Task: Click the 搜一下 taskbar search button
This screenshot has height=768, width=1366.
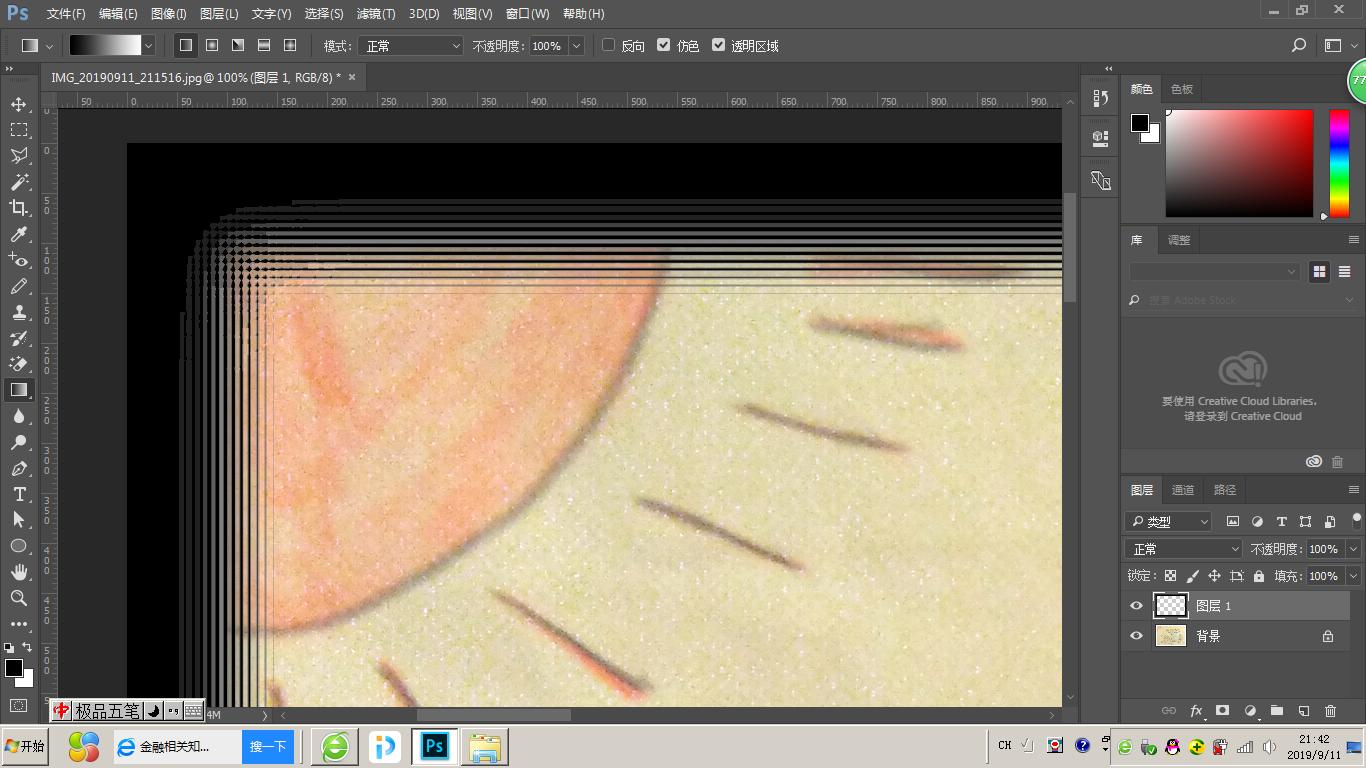Action: (267, 746)
